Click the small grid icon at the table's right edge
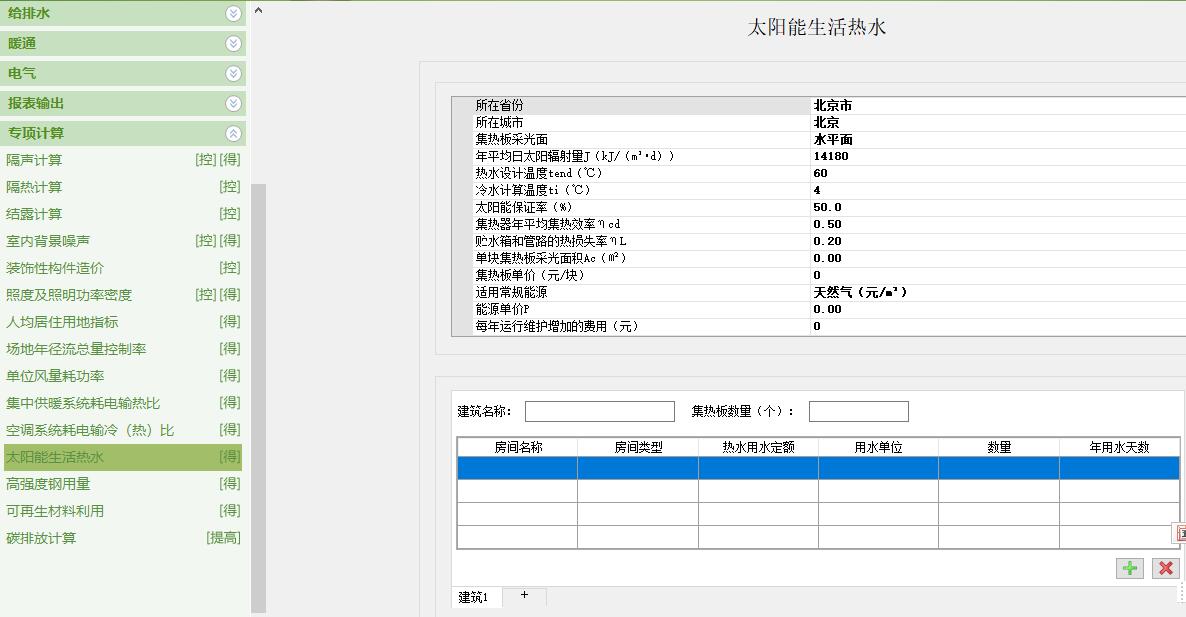This screenshot has height=617, width=1186. coord(1180,535)
